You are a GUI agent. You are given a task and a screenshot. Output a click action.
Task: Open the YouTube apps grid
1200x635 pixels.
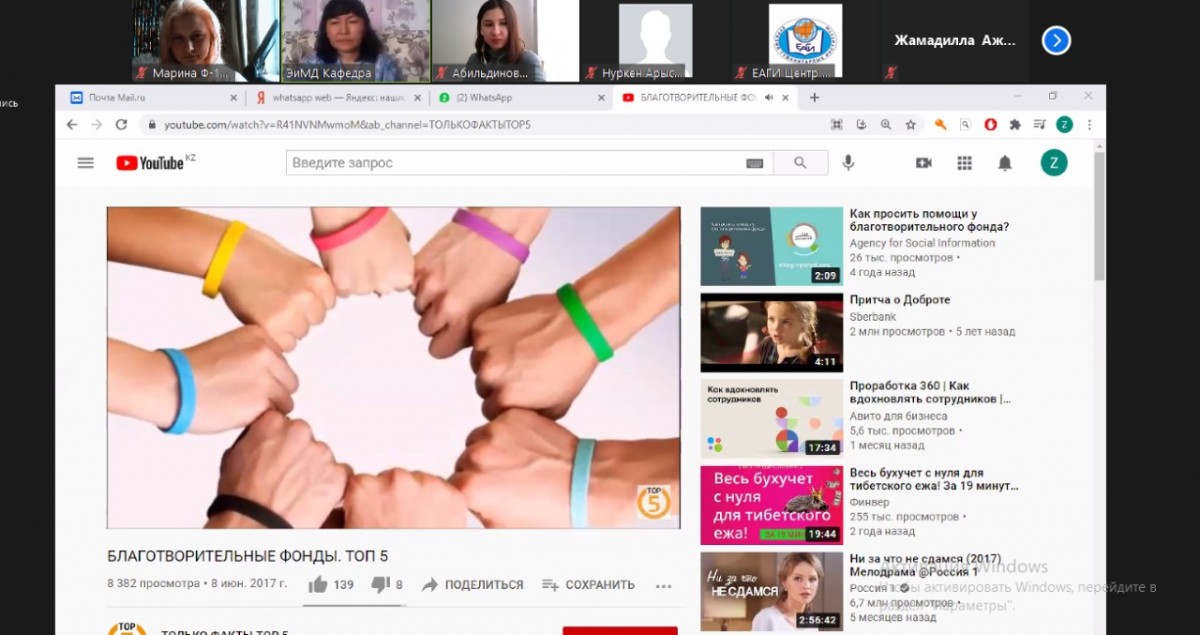[964, 163]
